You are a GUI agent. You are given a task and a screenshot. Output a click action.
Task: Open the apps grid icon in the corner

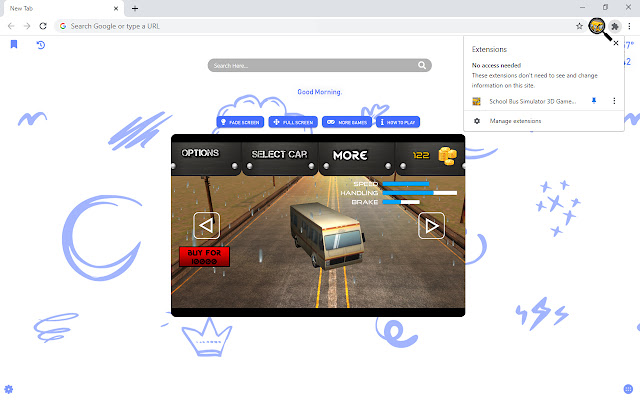pyautogui.click(x=628, y=389)
